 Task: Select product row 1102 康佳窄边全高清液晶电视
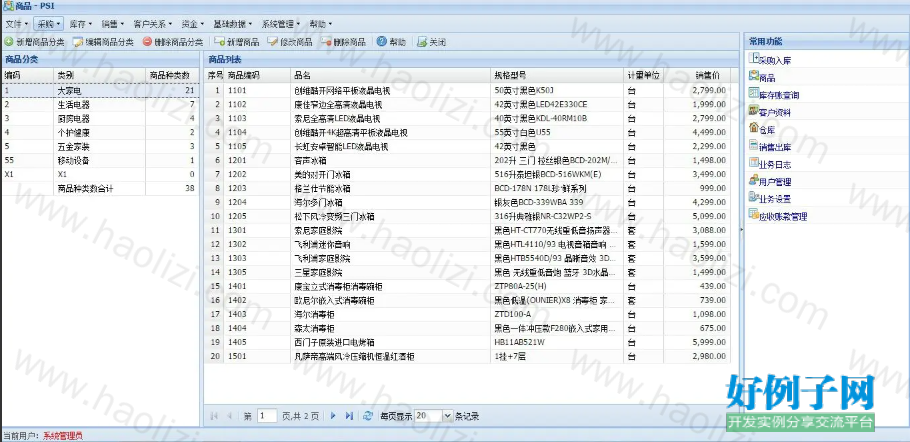[x=467, y=105]
